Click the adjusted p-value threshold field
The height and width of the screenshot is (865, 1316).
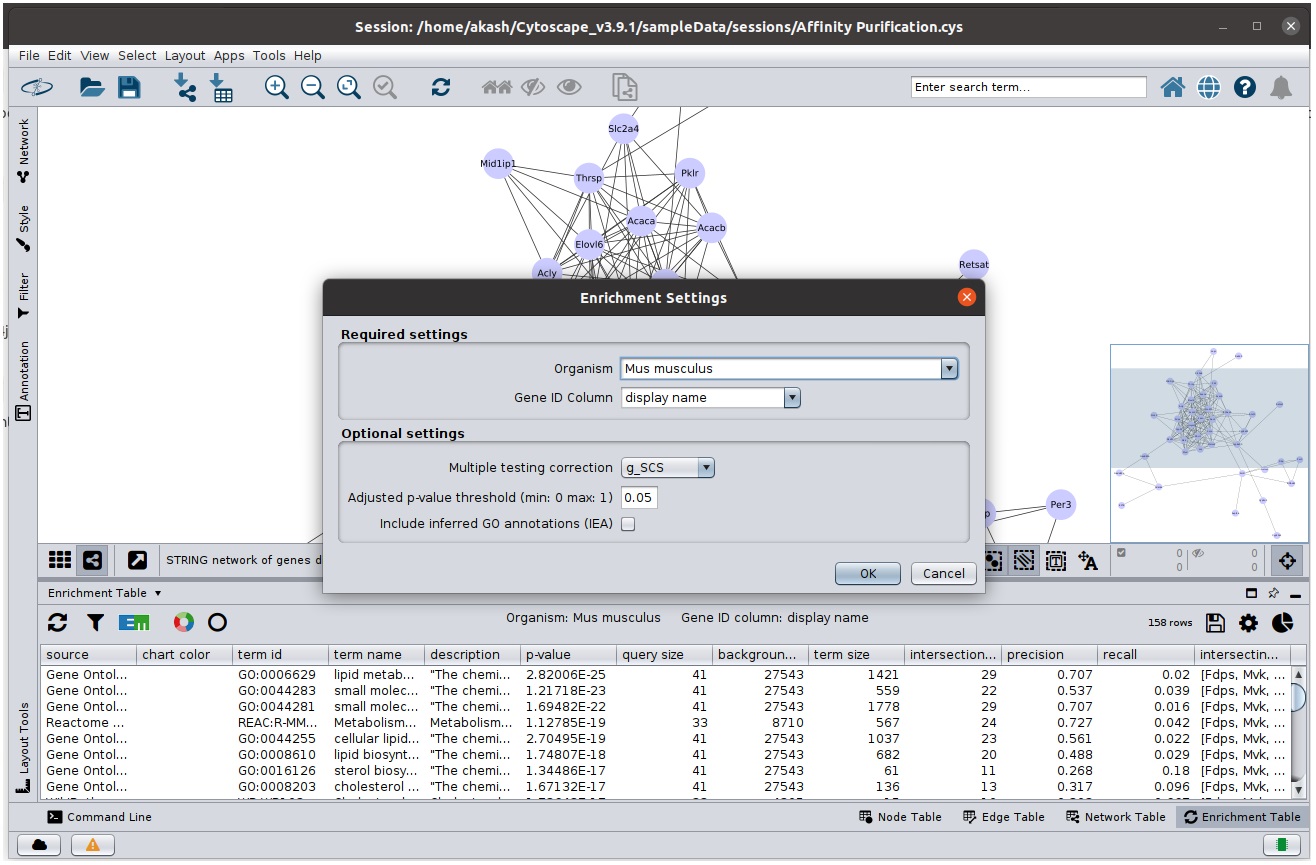click(x=639, y=498)
